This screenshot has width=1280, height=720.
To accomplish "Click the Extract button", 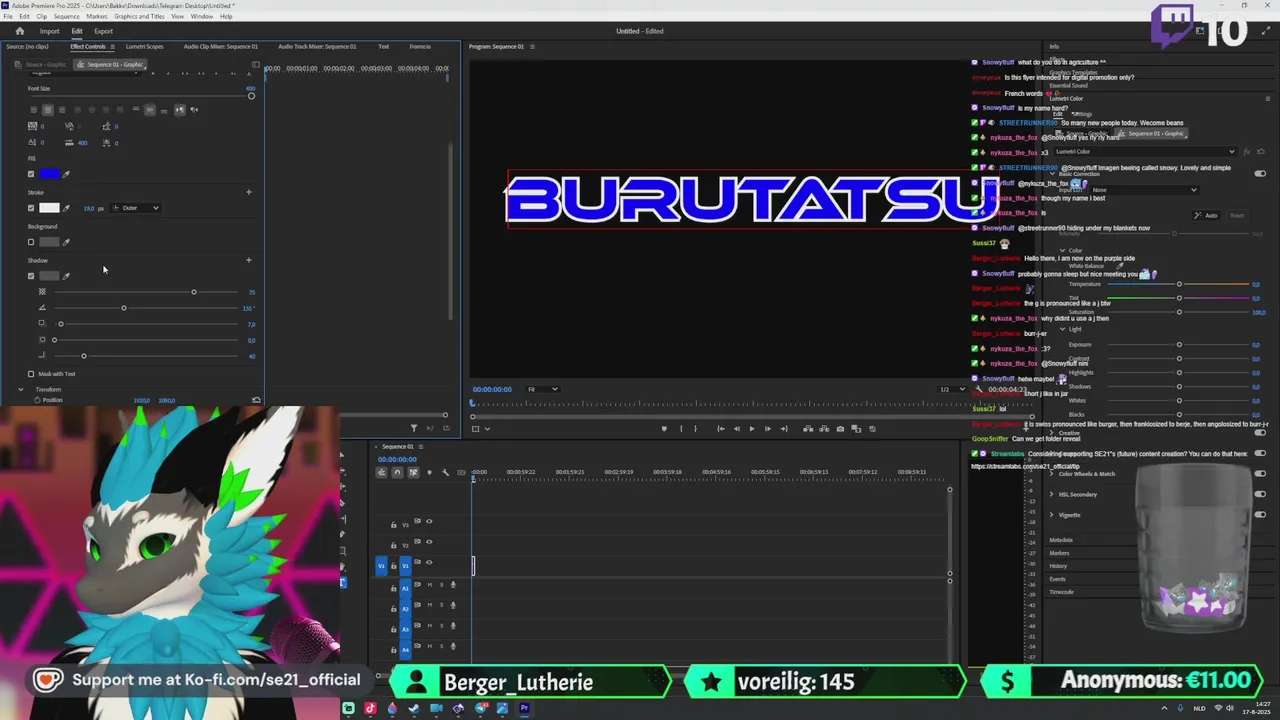I will click(823, 429).
